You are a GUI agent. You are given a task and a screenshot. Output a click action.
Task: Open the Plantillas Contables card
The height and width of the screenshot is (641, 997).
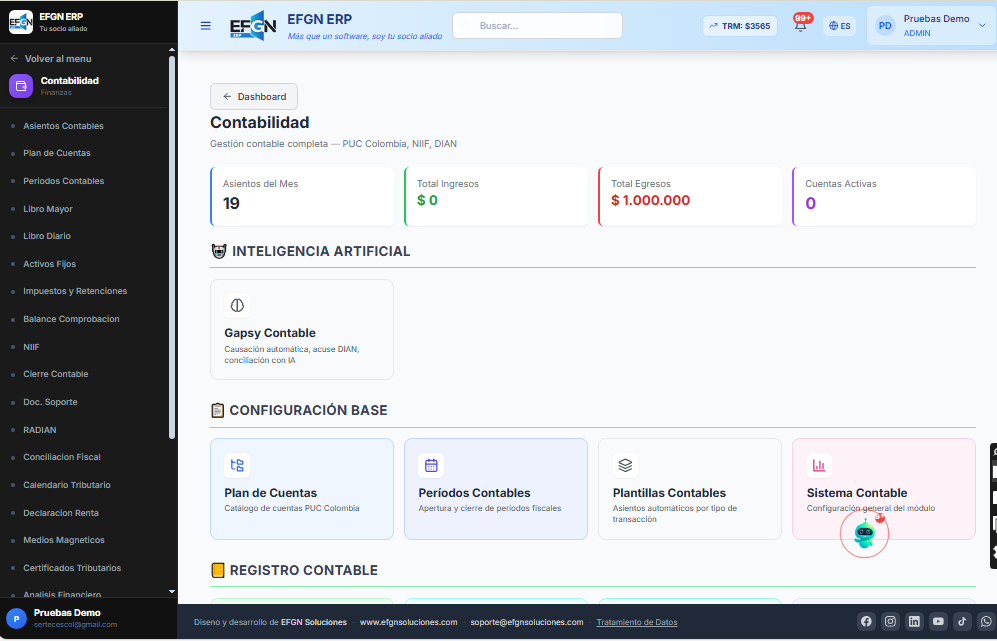689,489
